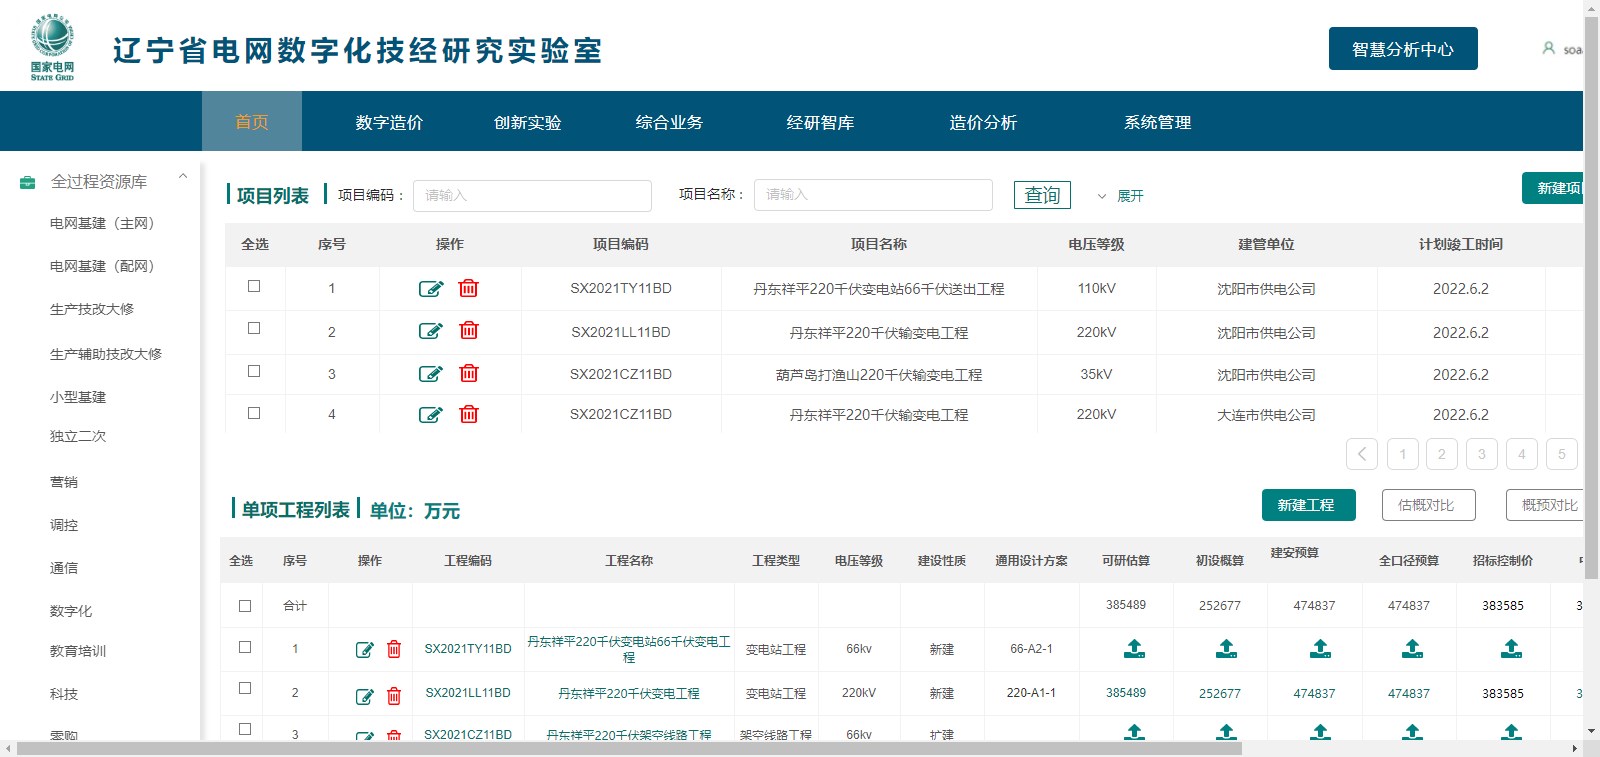Click the 新建工程 button
The image size is (1600, 757).
(1309, 505)
